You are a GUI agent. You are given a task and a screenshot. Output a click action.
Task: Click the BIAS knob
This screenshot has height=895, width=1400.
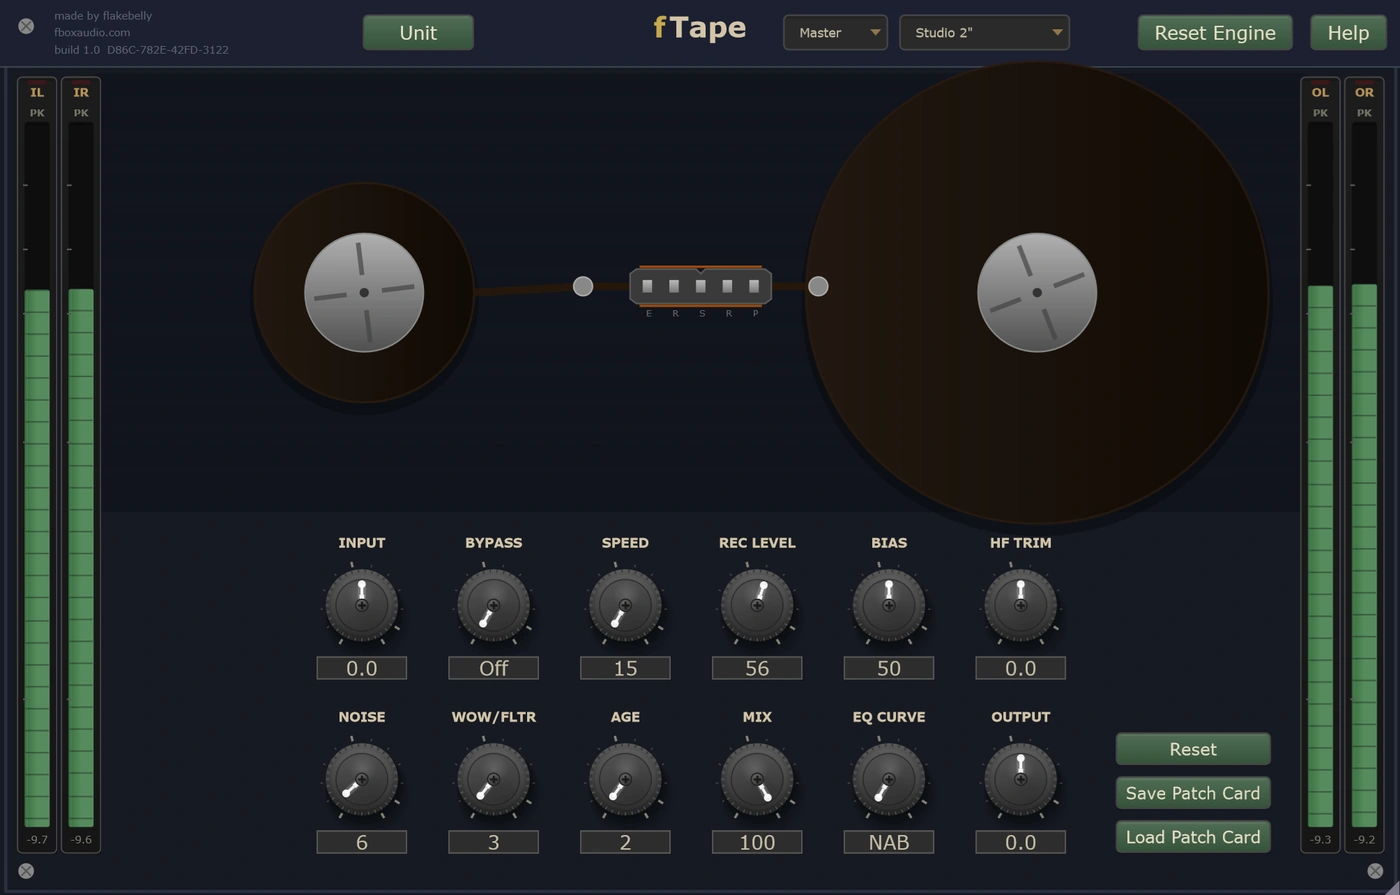[889, 605]
